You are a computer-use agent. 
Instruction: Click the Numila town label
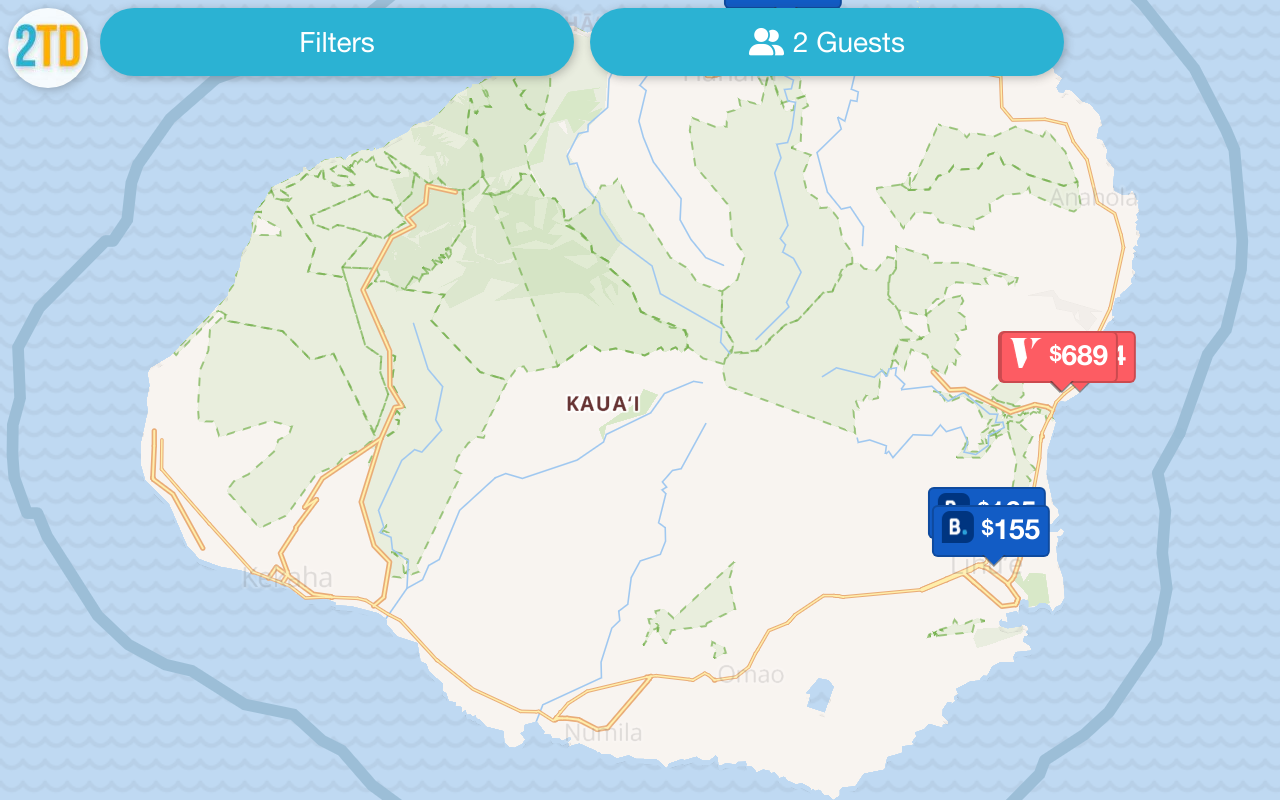click(x=603, y=733)
